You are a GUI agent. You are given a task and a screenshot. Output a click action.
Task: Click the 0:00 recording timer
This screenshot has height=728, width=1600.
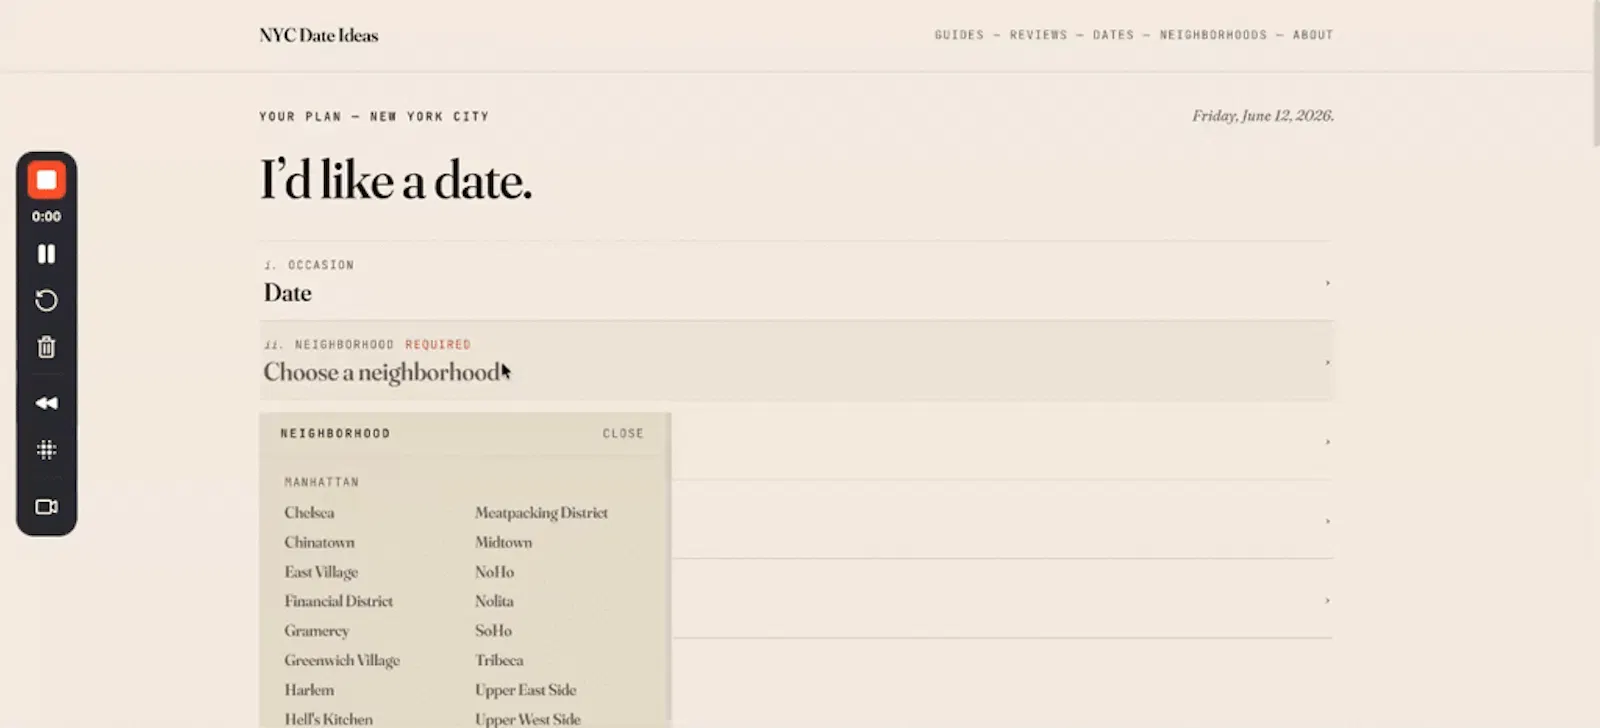click(x=46, y=216)
